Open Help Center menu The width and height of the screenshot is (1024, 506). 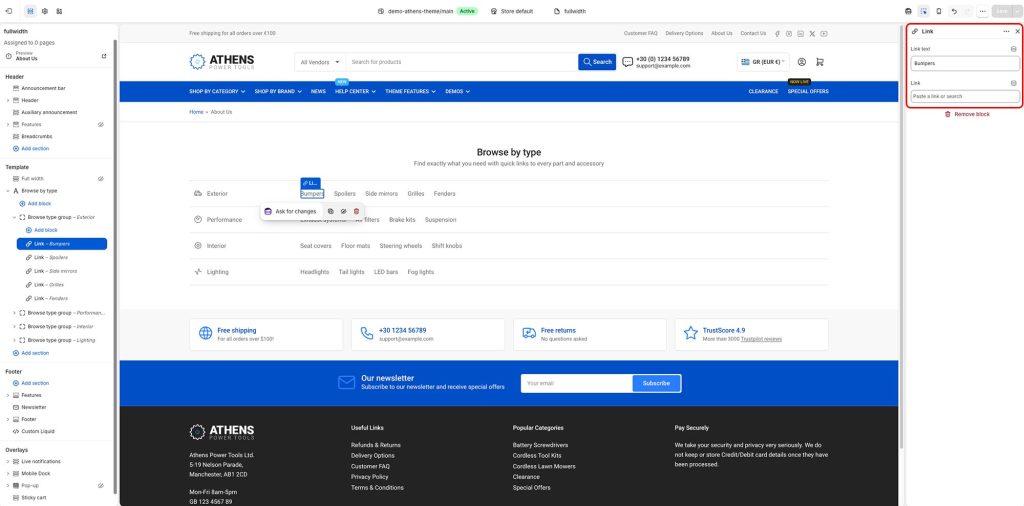coord(355,91)
